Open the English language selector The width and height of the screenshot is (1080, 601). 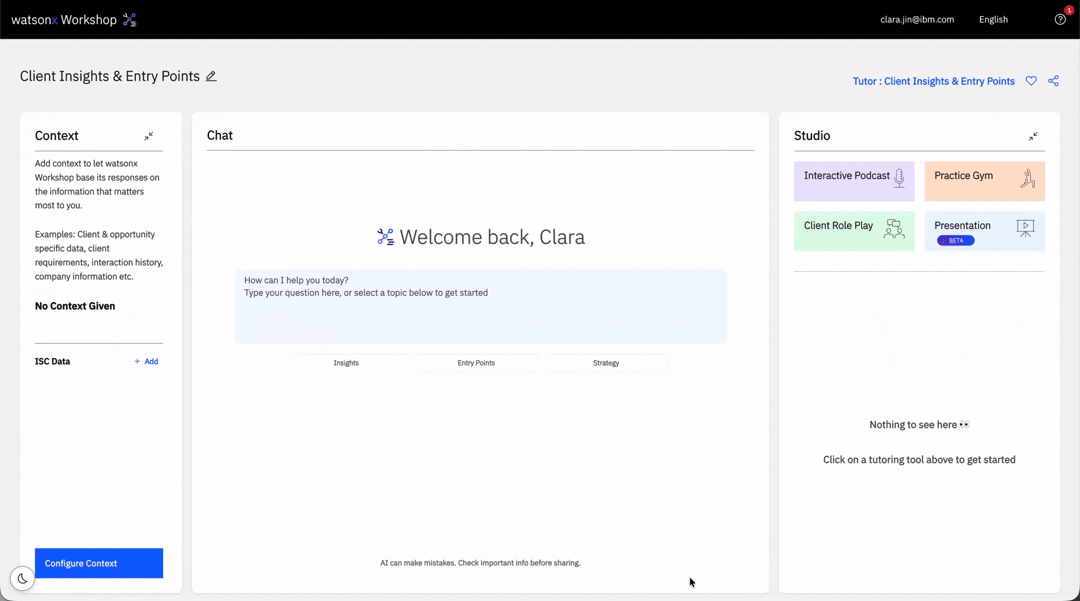tap(993, 19)
